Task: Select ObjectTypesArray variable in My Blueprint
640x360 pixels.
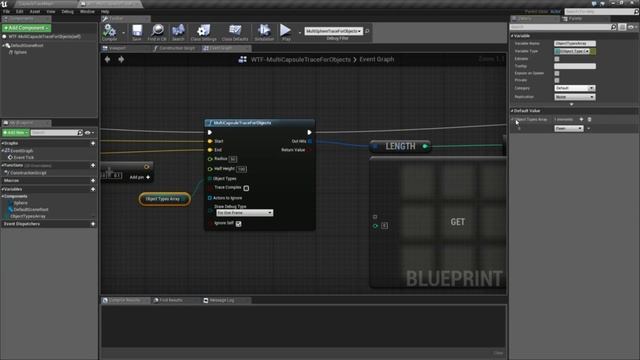Action: pos(28,216)
